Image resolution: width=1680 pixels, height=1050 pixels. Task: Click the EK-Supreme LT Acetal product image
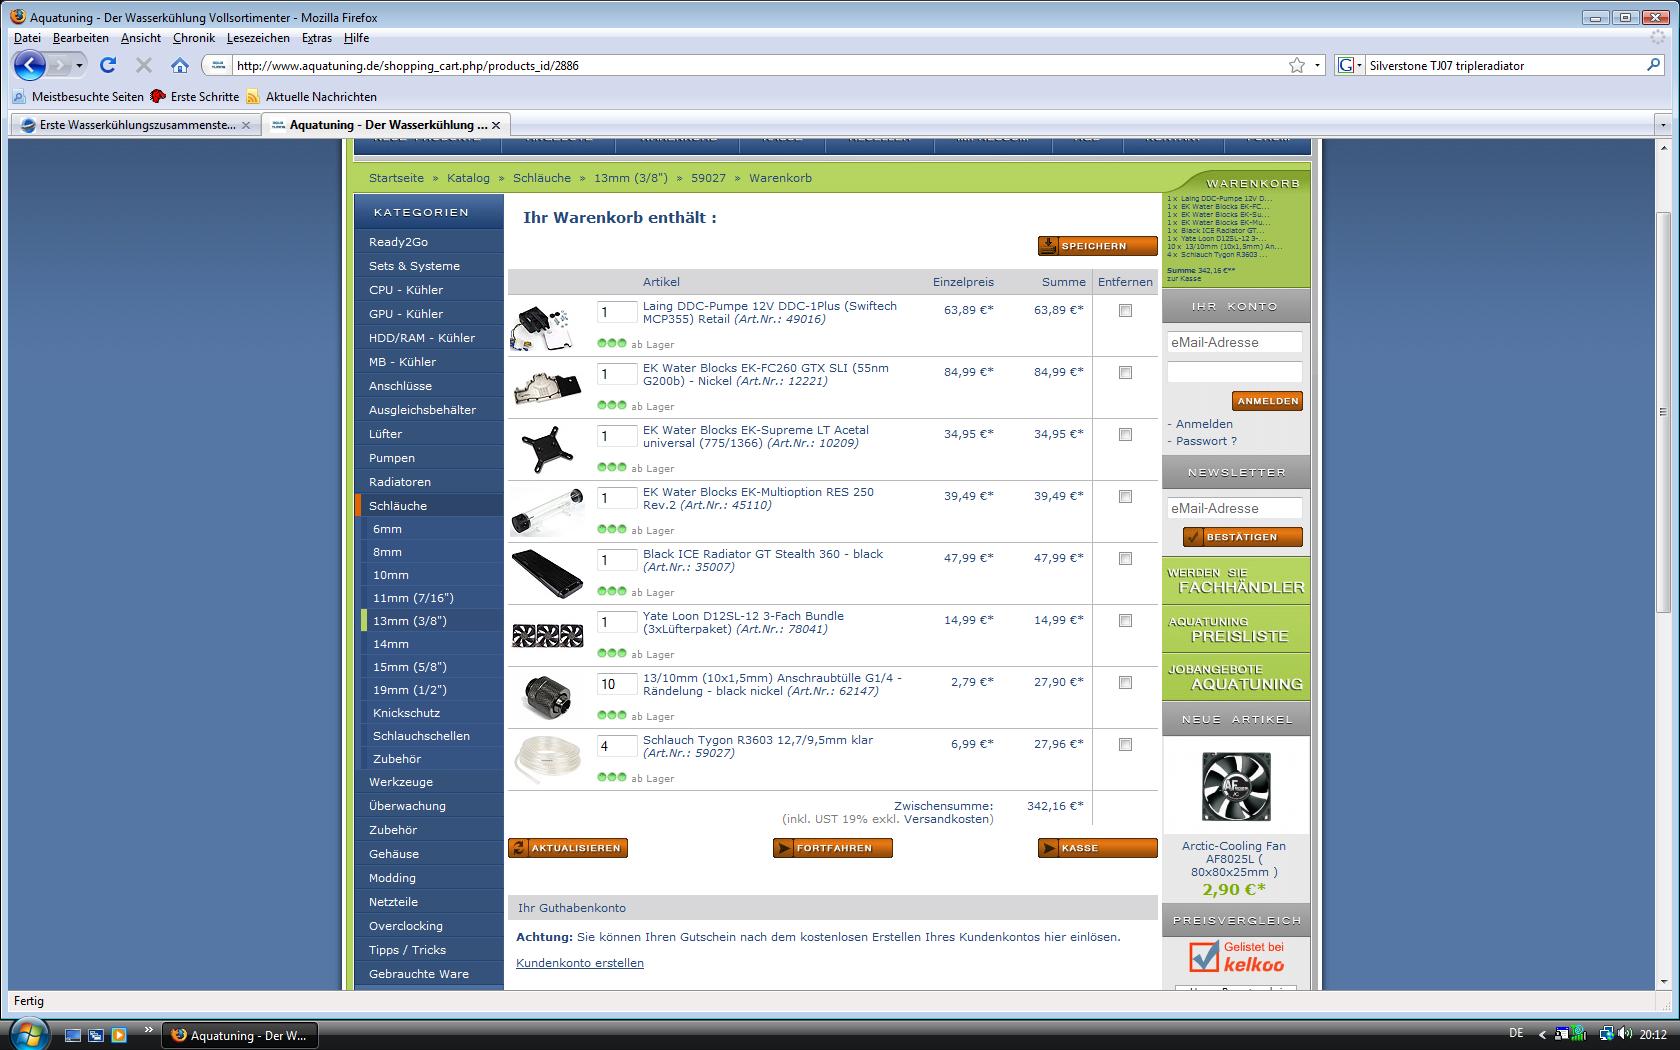pyautogui.click(x=547, y=449)
